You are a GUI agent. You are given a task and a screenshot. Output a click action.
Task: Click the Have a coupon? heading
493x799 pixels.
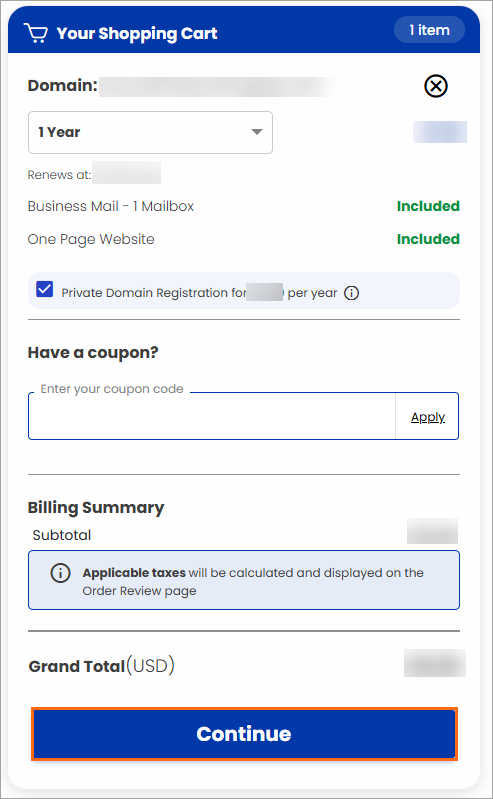pyautogui.click(x=93, y=353)
